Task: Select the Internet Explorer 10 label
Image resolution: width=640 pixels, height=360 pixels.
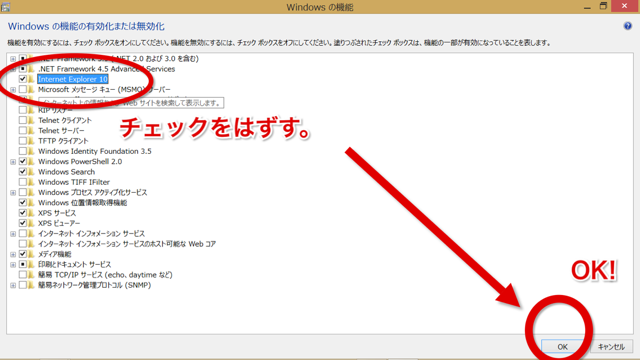Action: [x=73, y=79]
